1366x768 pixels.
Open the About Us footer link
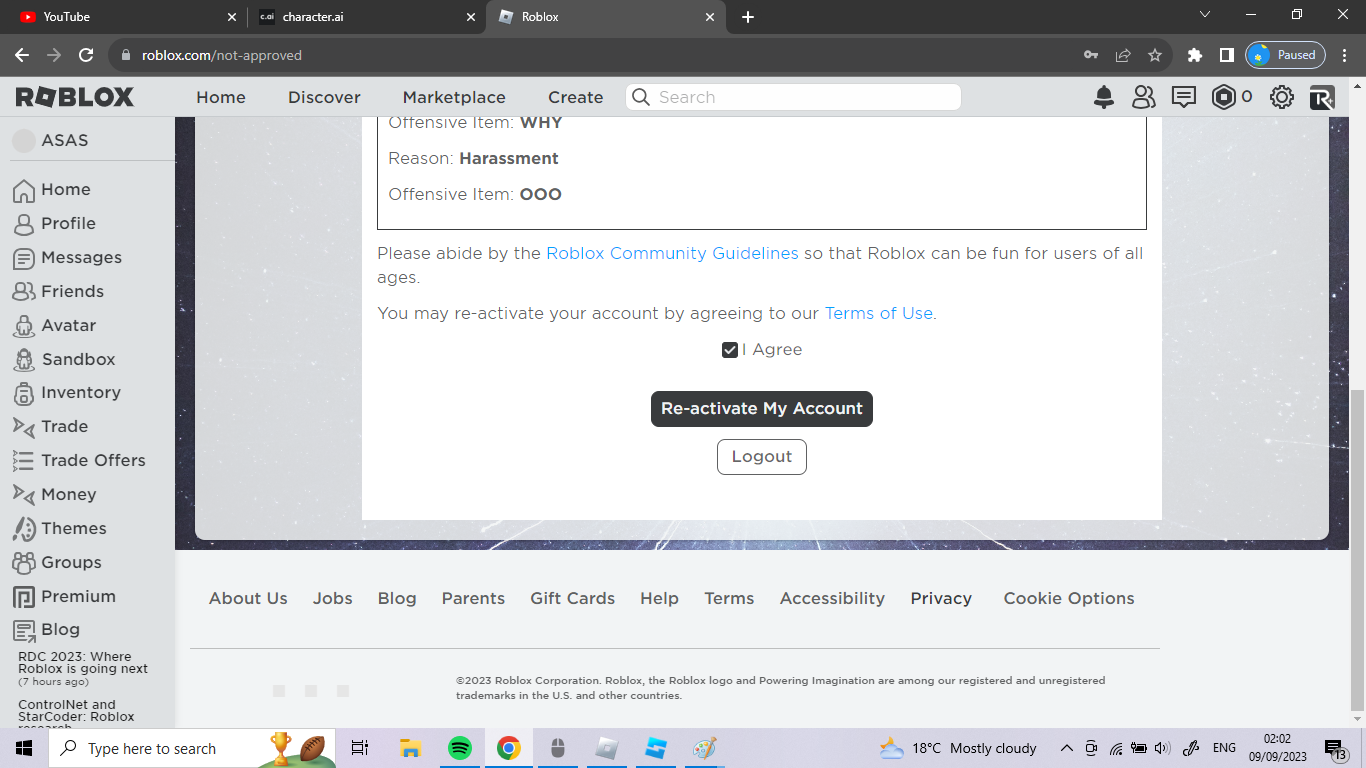click(x=248, y=599)
